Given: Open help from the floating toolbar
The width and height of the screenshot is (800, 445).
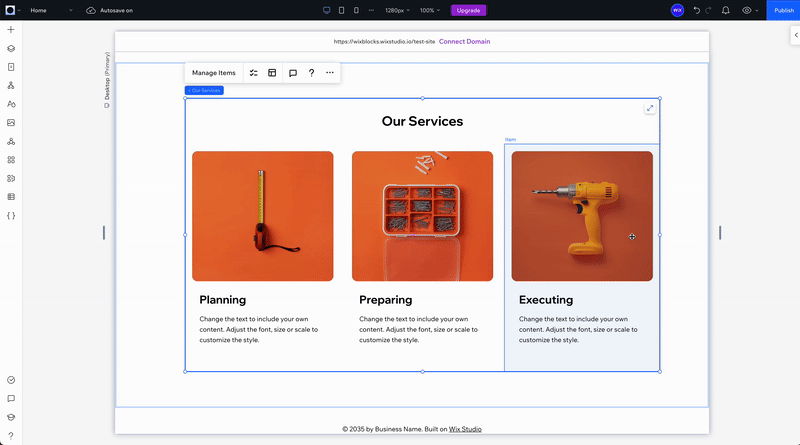Looking at the screenshot, I should pos(311,73).
